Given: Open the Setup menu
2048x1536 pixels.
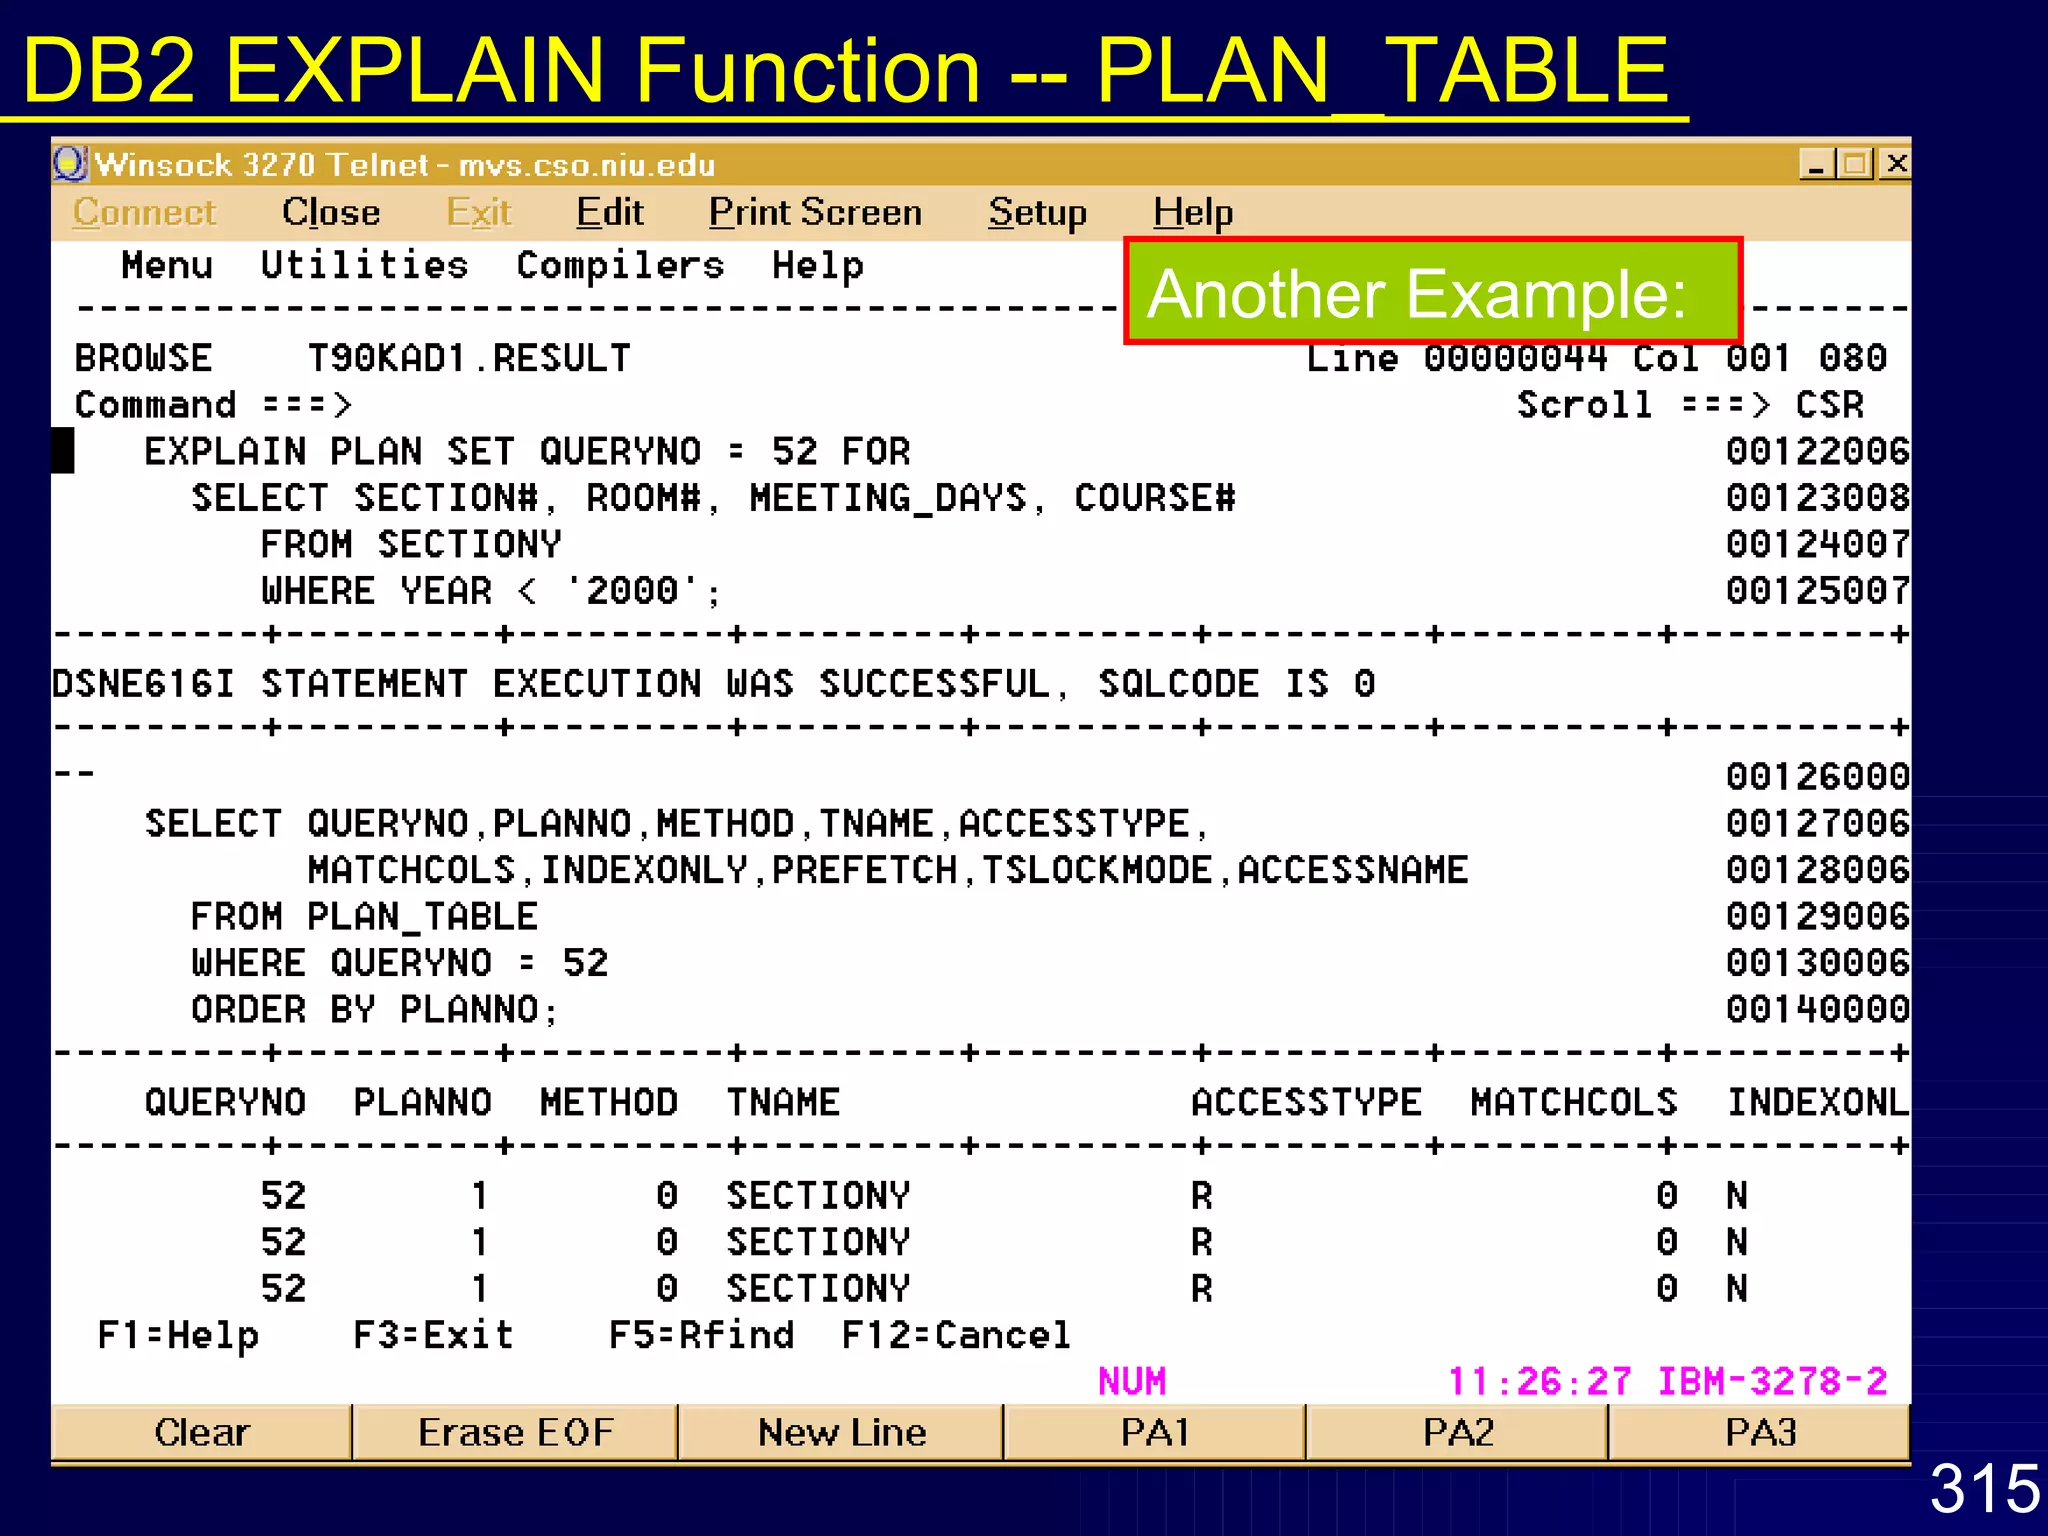Looking at the screenshot, I should pyautogui.click(x=1037, y=213).
